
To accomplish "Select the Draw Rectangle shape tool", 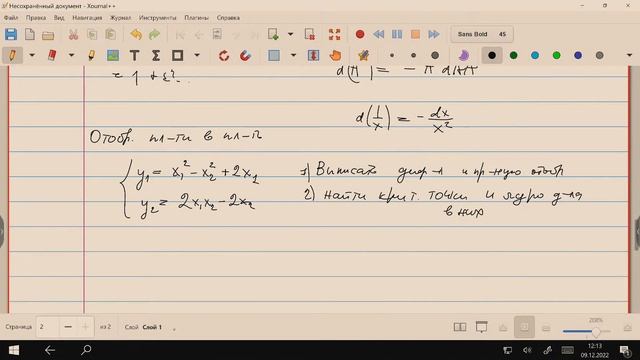I will pos(177,56).
